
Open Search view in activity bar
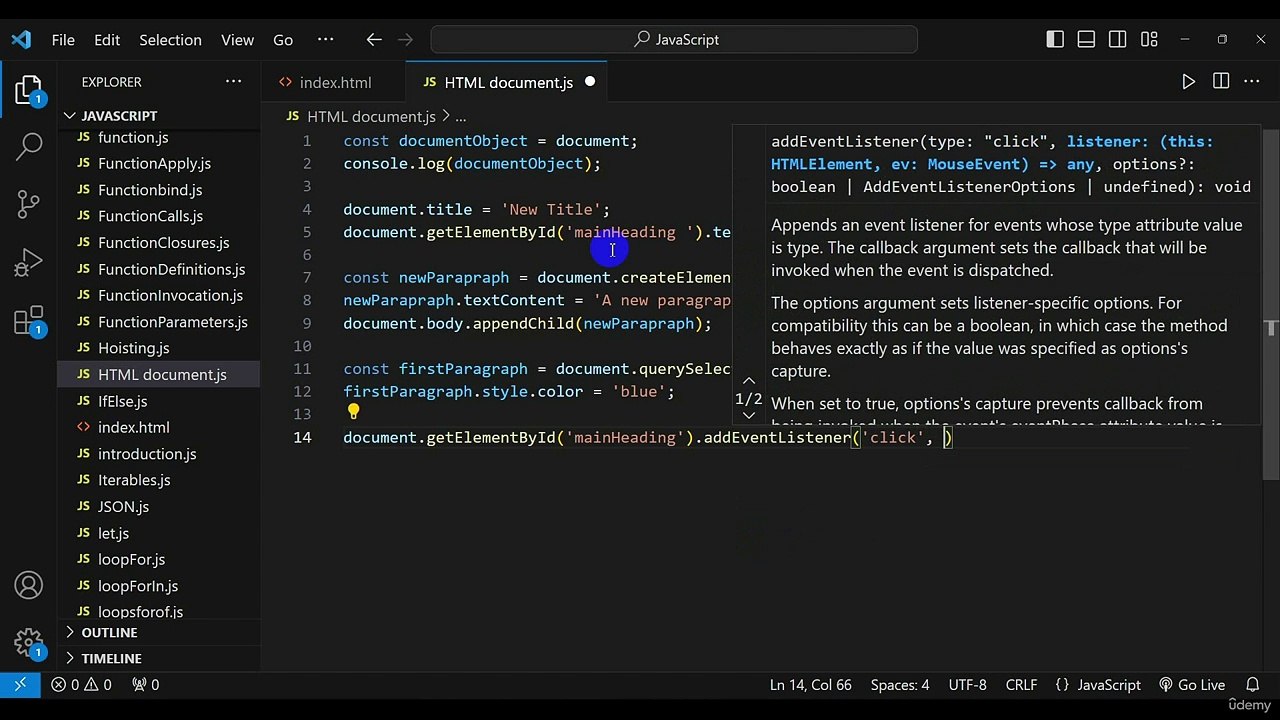29,147
